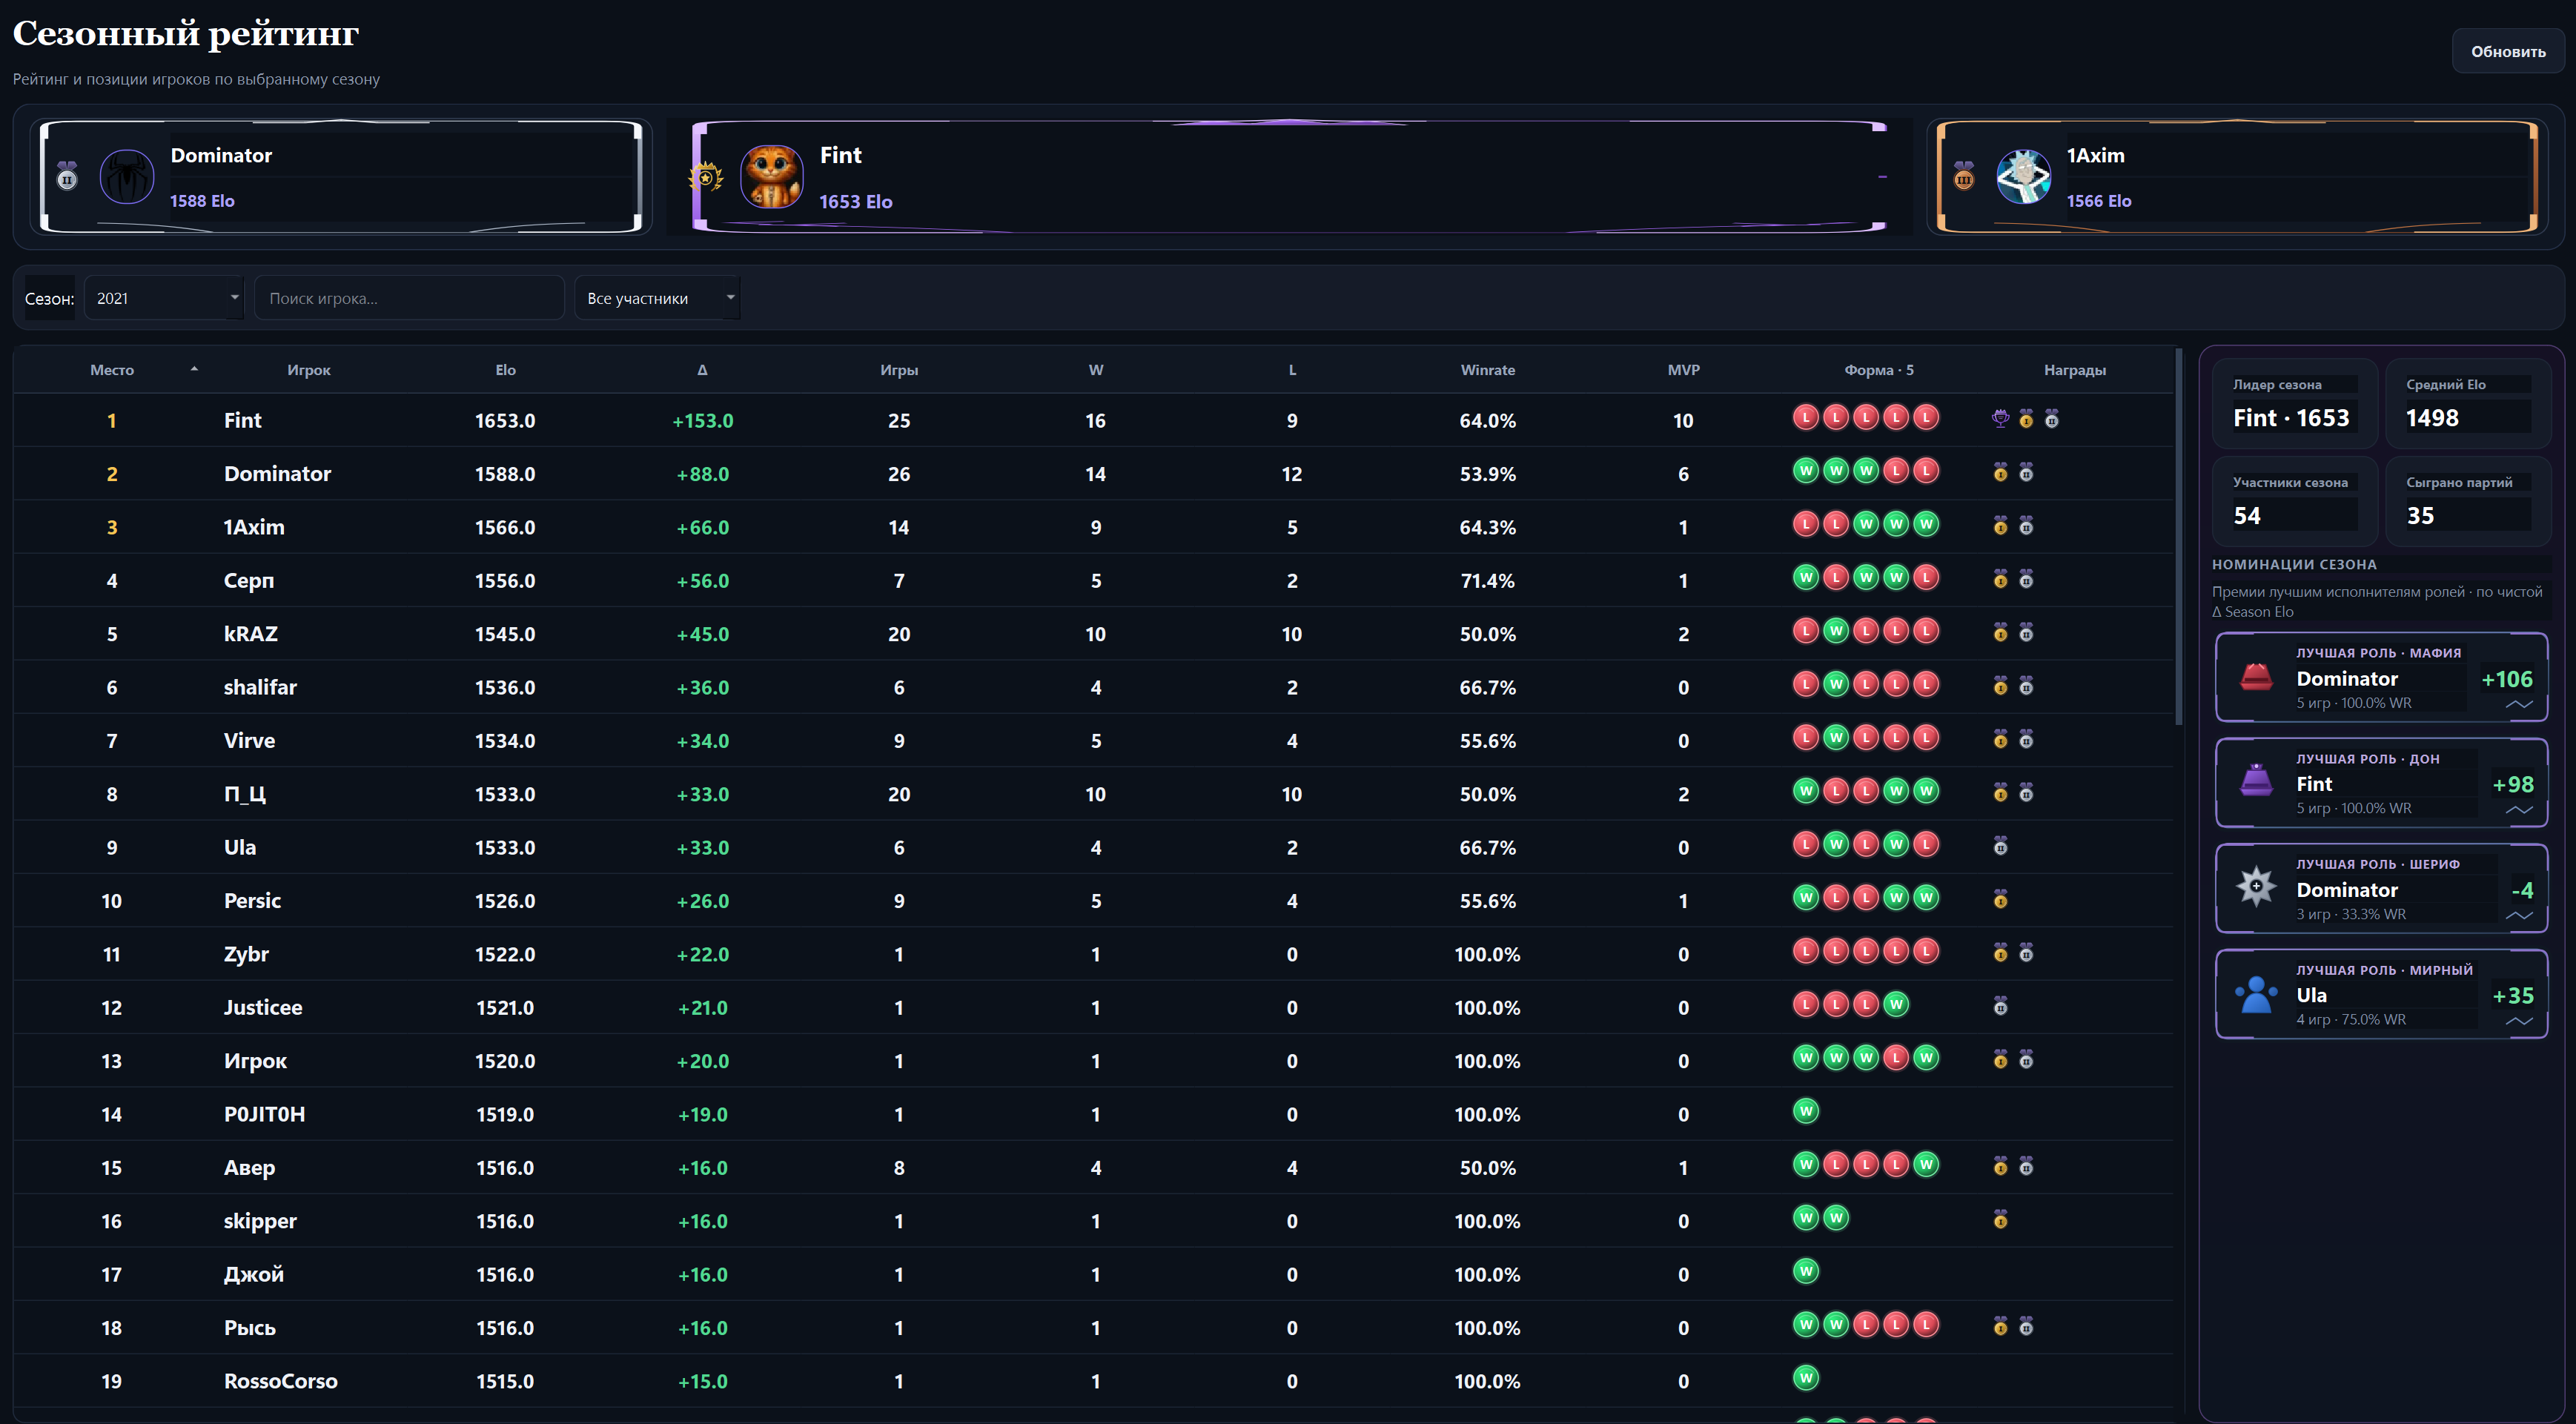
Task: Click the trend line icon under +35
Action: point(2519,1021)
